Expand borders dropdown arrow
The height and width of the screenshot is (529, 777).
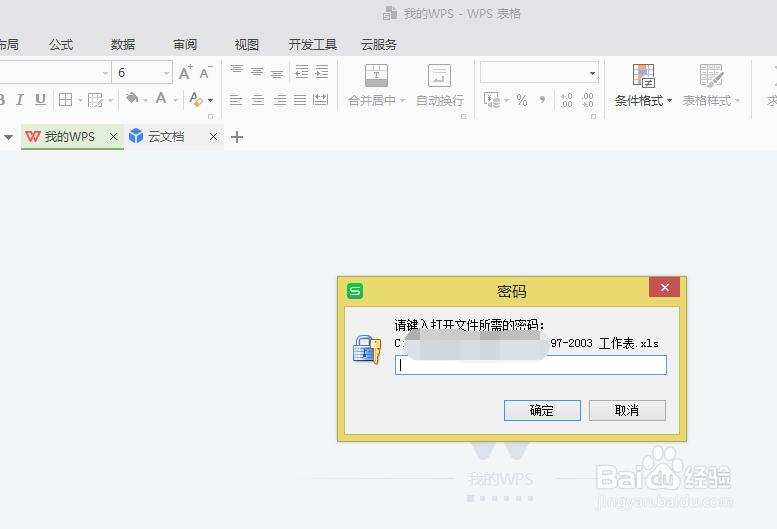(80, 101)
